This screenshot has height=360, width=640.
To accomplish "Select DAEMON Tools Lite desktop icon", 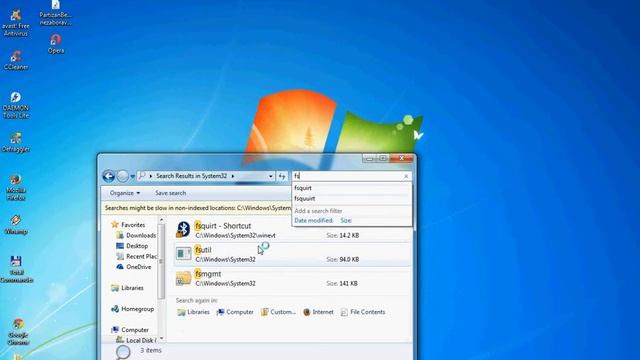I will click(x=16, y=105).
